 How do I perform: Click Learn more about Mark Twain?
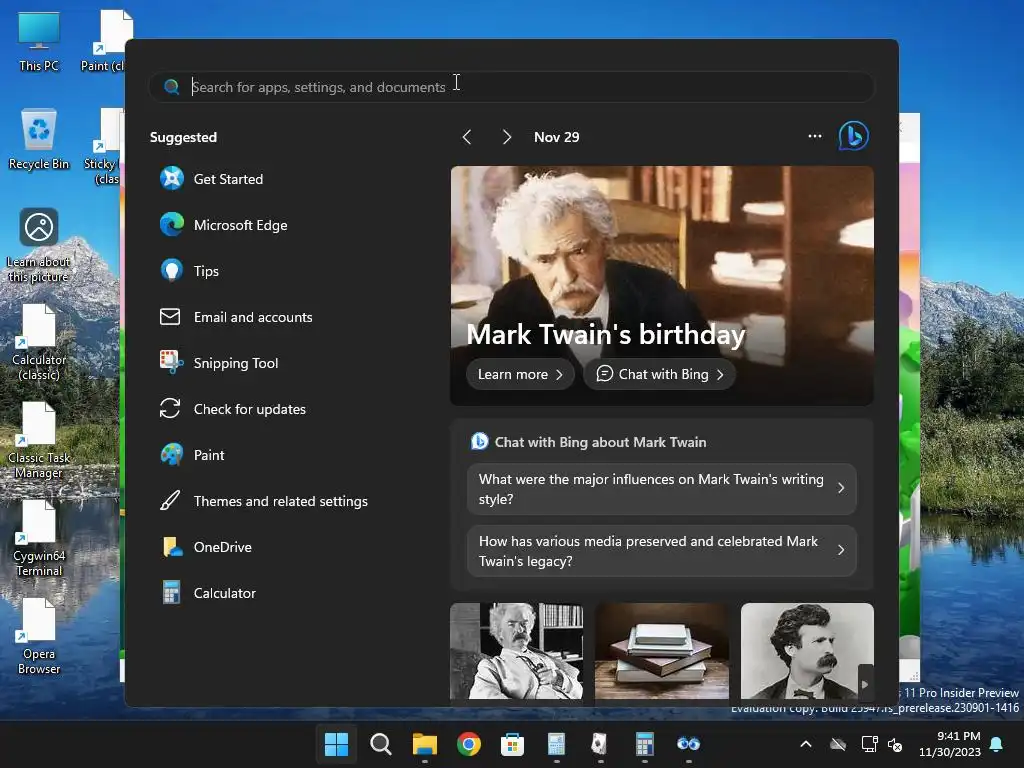point(520,374)
